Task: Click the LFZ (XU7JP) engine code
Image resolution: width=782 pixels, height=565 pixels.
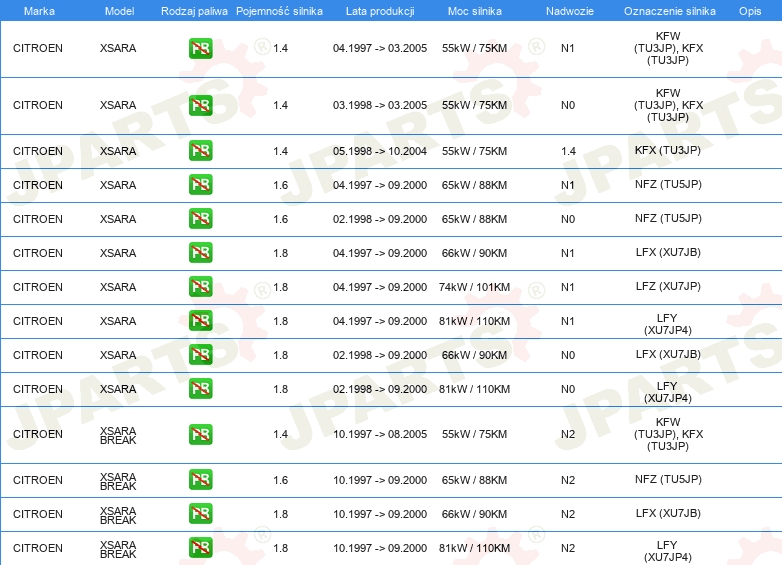Action: coord(668,286)
